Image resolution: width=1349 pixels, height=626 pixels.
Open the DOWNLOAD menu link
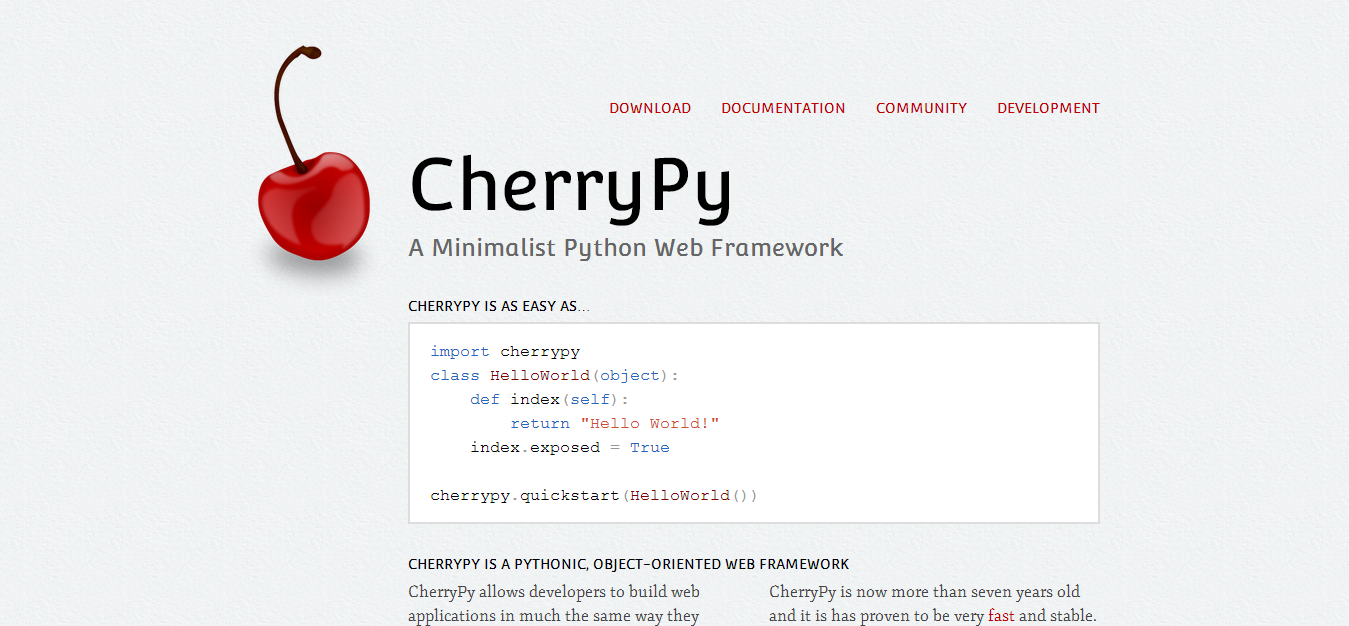tap(650, 108)
